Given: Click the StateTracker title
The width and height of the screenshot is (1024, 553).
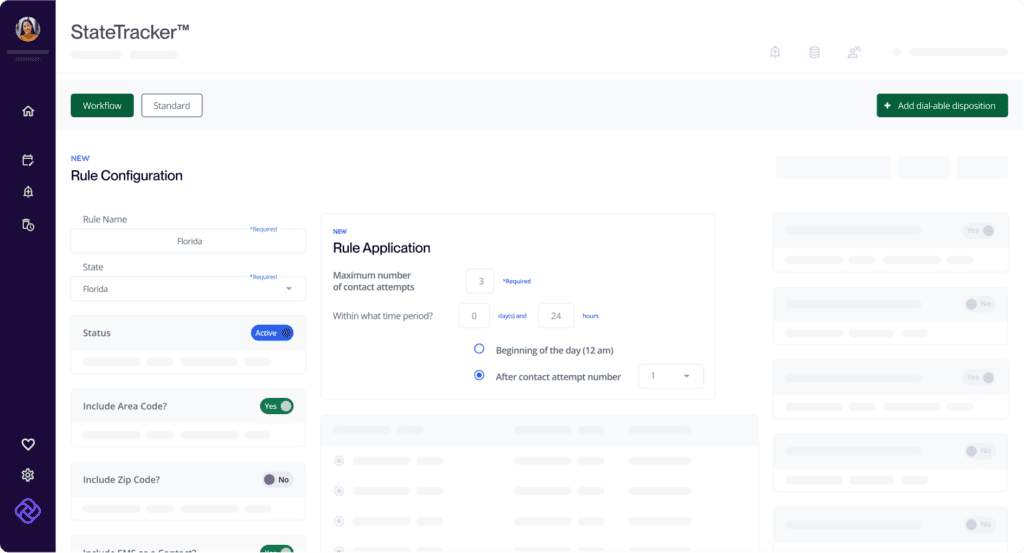Looking at the screenshot, I should point(130,32).
